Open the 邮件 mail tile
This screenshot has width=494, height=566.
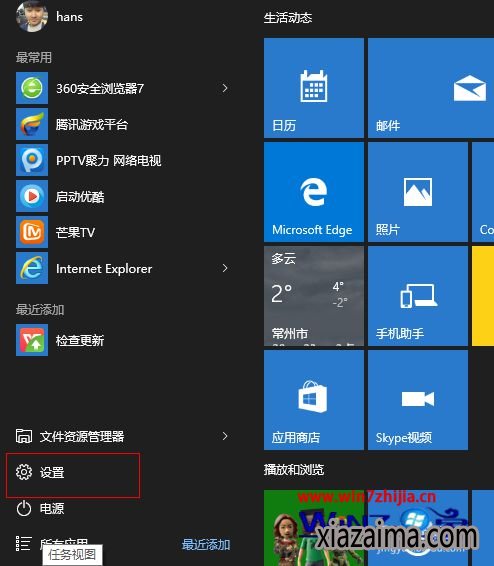[431, 88]
